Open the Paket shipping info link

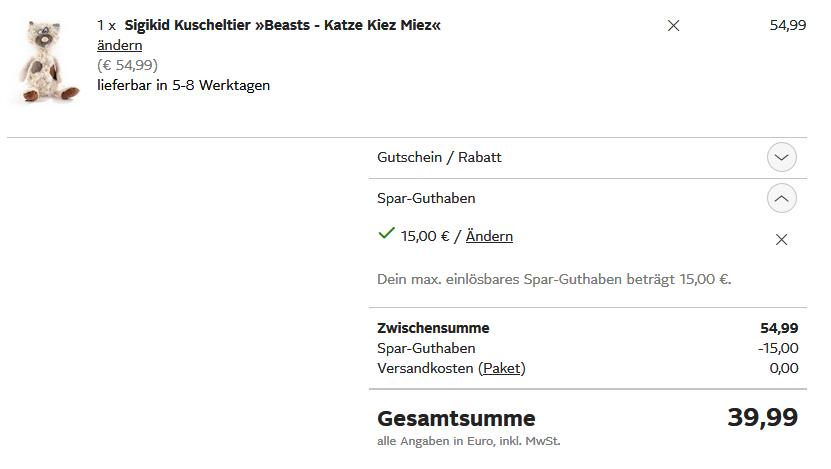pos(502,368)
